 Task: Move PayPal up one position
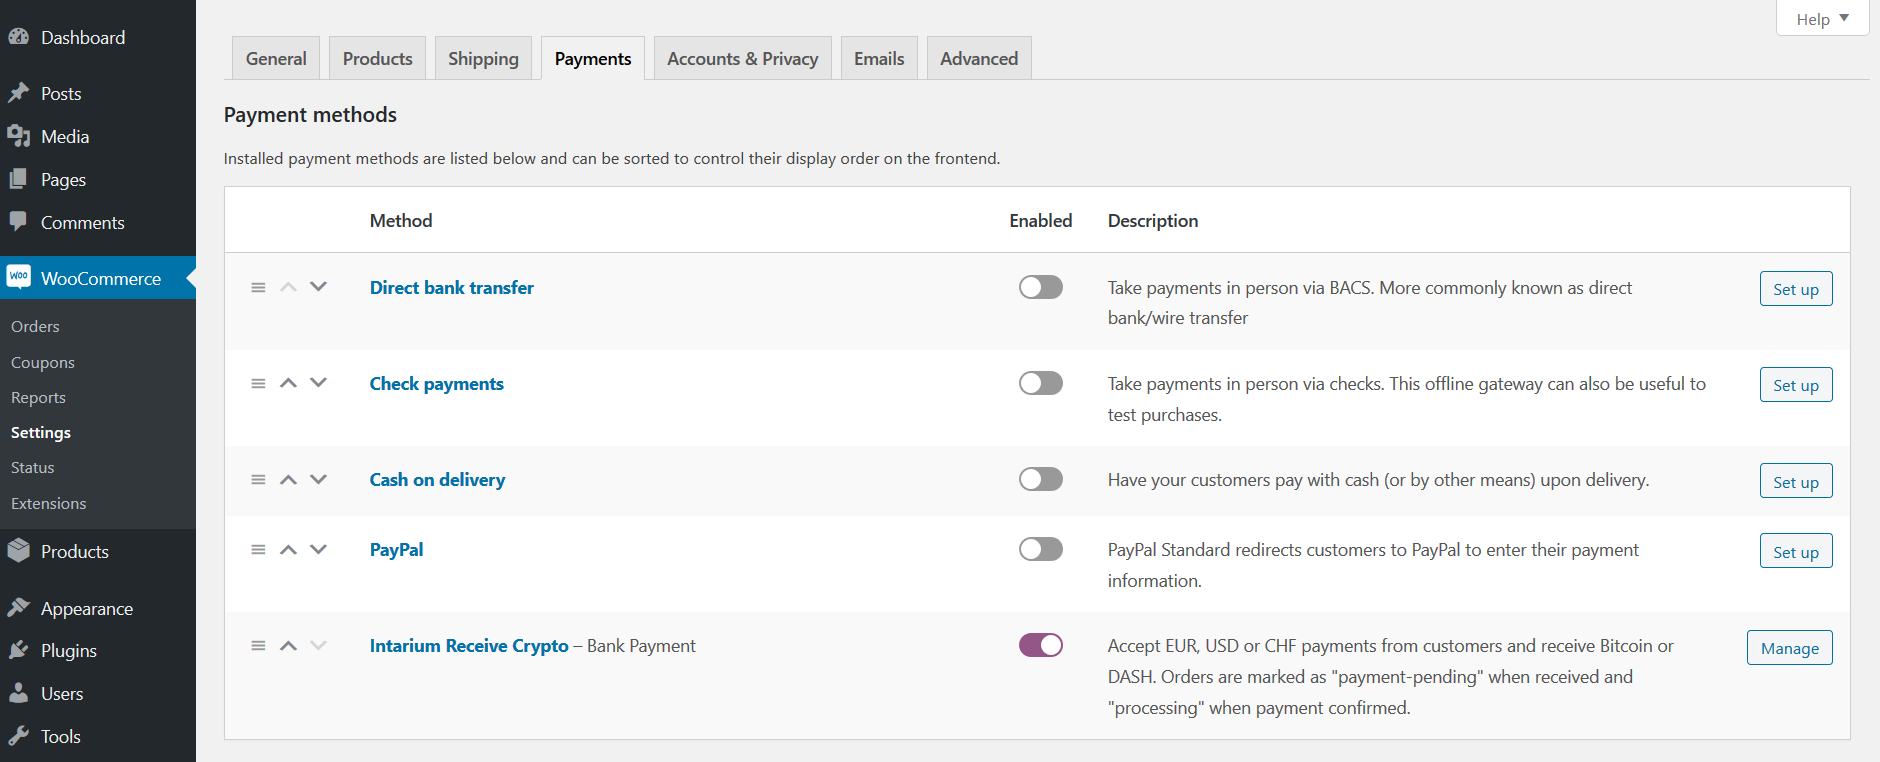coord(288,549)
